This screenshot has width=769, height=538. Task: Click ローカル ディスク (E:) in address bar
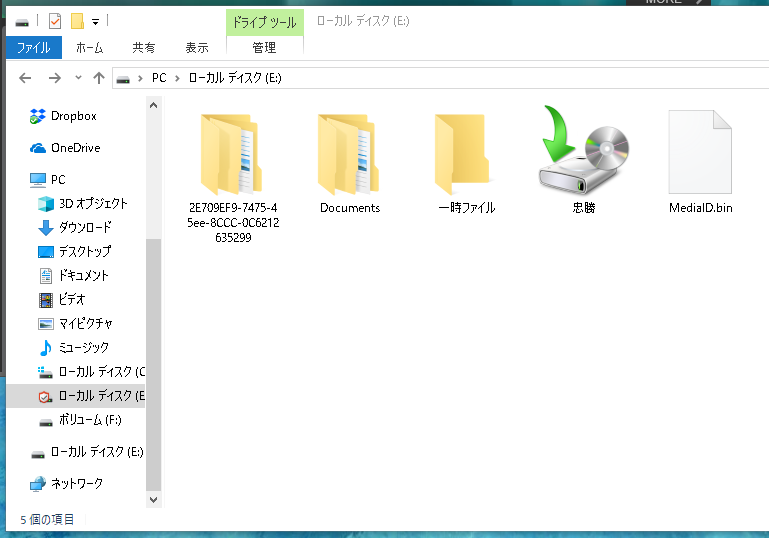pyautogui.click(x=235, y=78)
